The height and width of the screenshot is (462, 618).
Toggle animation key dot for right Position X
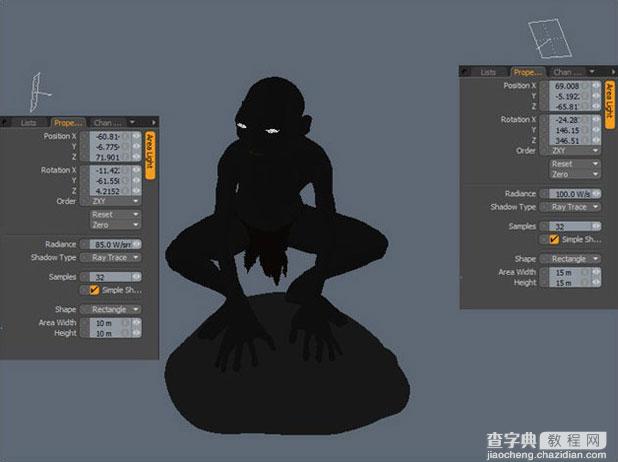[544, 86]
